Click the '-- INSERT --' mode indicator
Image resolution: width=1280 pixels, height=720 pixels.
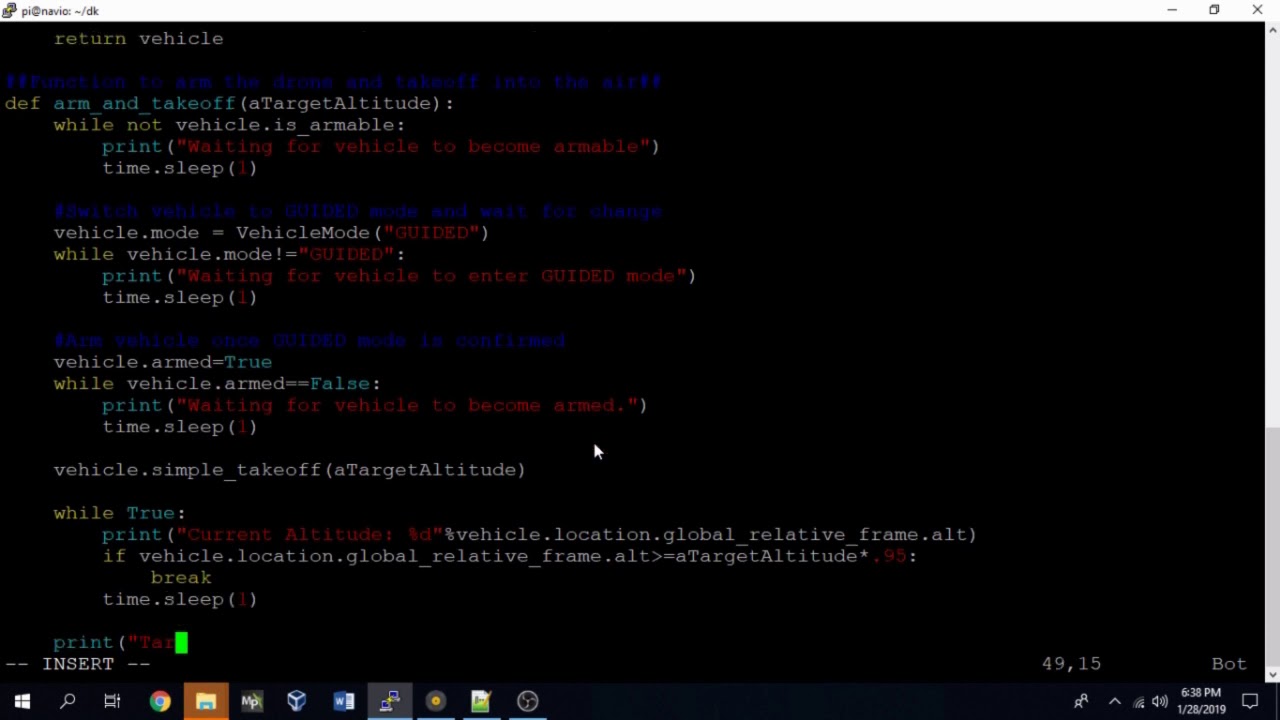78,664
